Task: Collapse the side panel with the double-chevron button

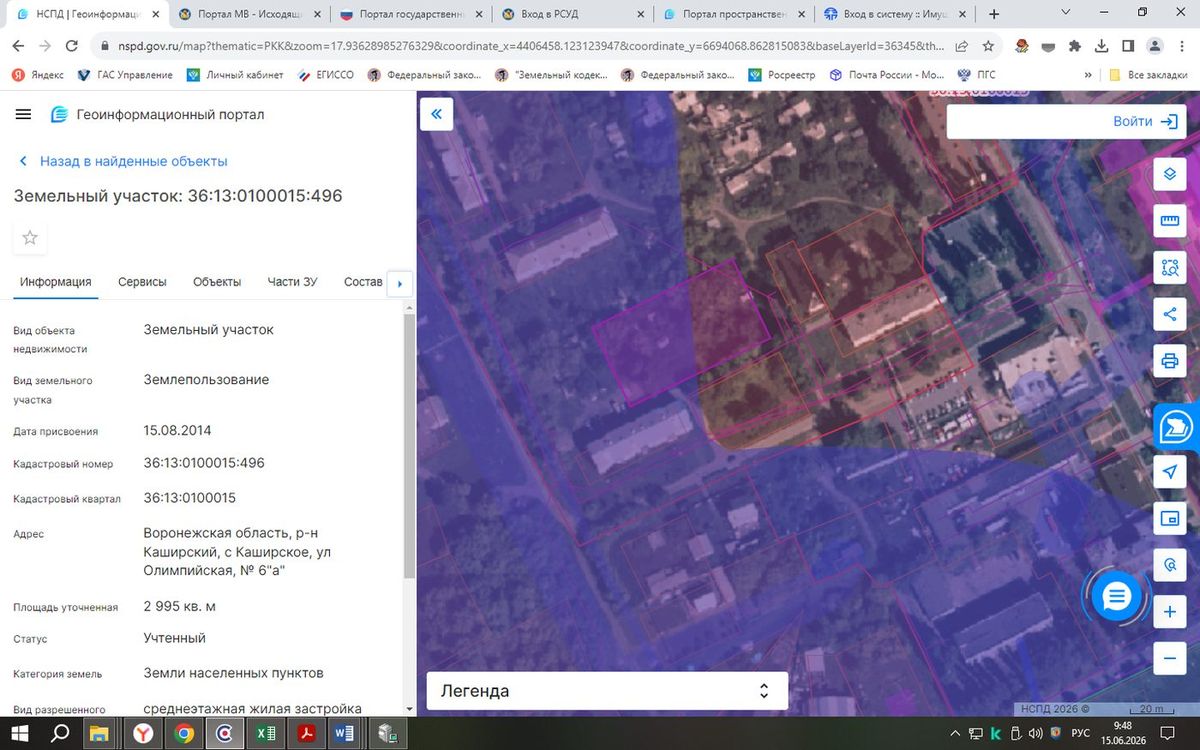Action: (x=436, y=114)
